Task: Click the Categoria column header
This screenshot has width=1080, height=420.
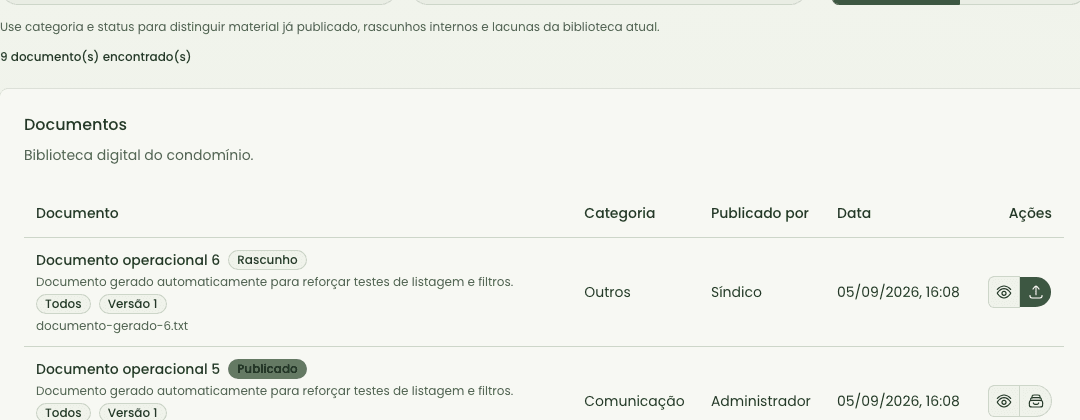Action: pos(619,213)
